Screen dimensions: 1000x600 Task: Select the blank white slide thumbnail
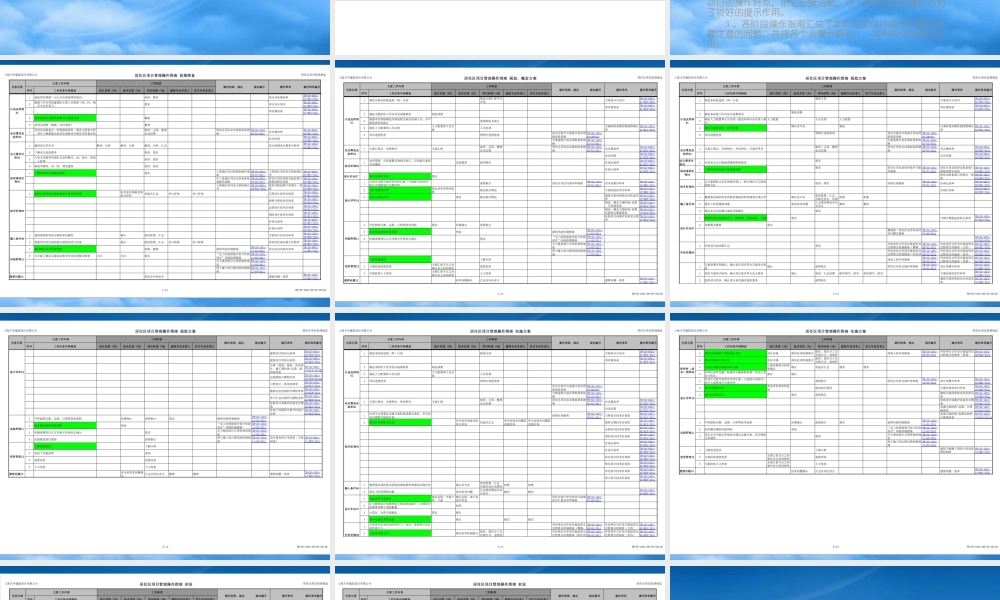click(x=500, y=27)
